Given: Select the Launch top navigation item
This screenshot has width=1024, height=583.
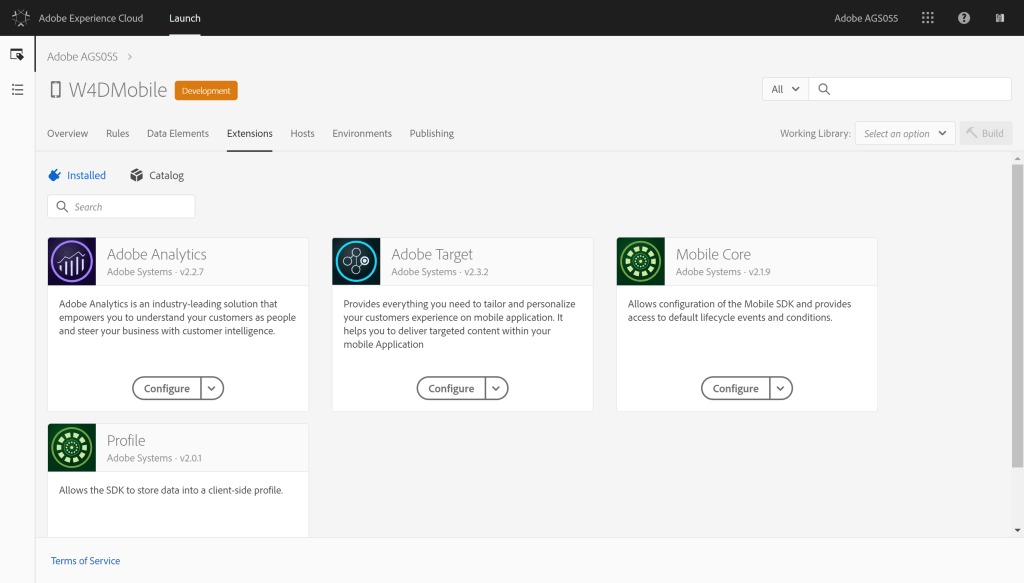Looking at the screenshot, I should pyautogui.click(x=185, y=18).
